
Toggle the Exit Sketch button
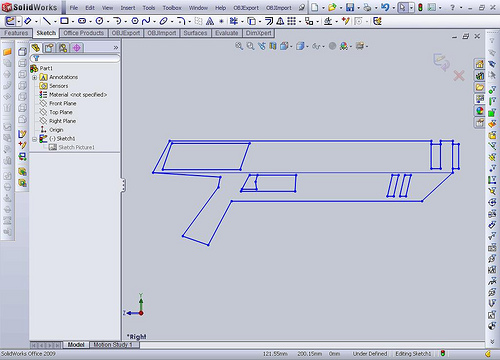tap(11, 21)
